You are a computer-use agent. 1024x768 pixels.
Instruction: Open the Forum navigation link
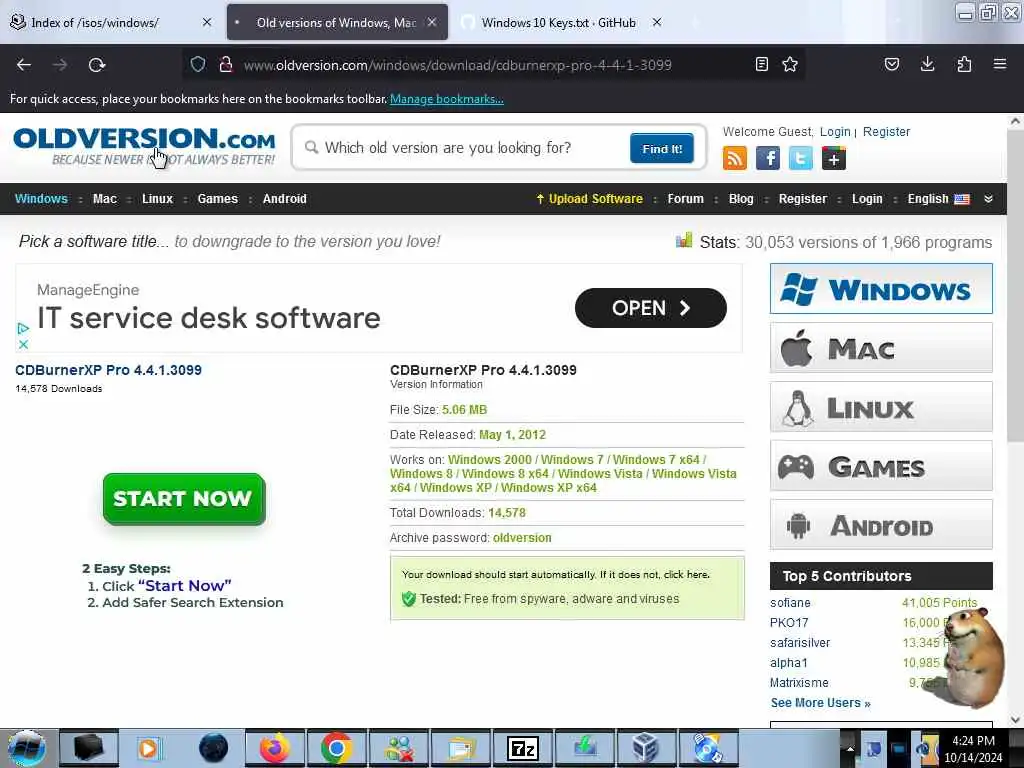click(686, 199)
